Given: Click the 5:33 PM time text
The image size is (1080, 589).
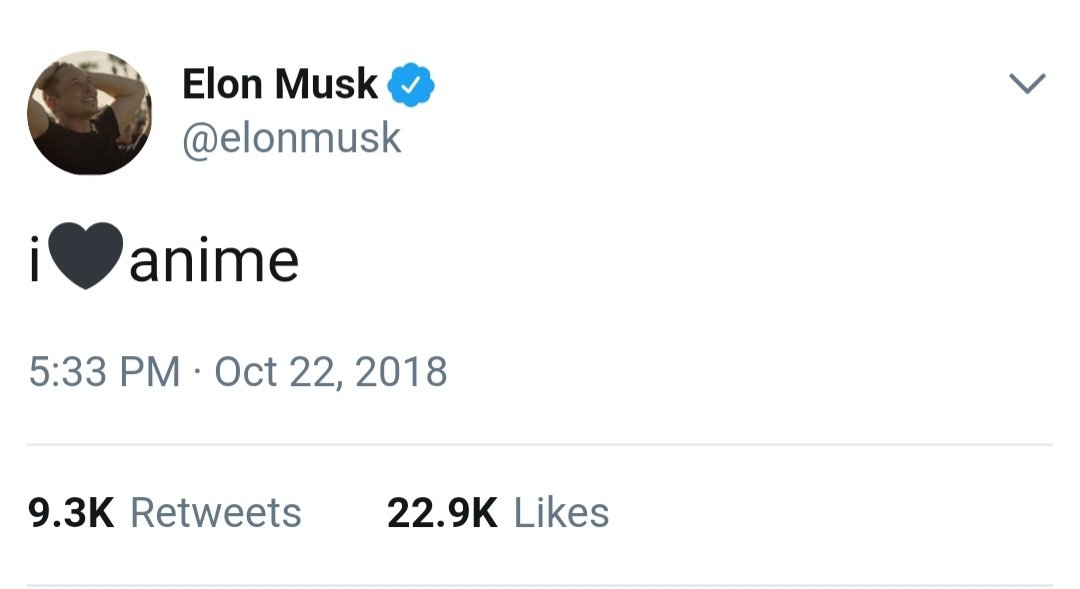Looking at the screenshot, I should [104, 372].
